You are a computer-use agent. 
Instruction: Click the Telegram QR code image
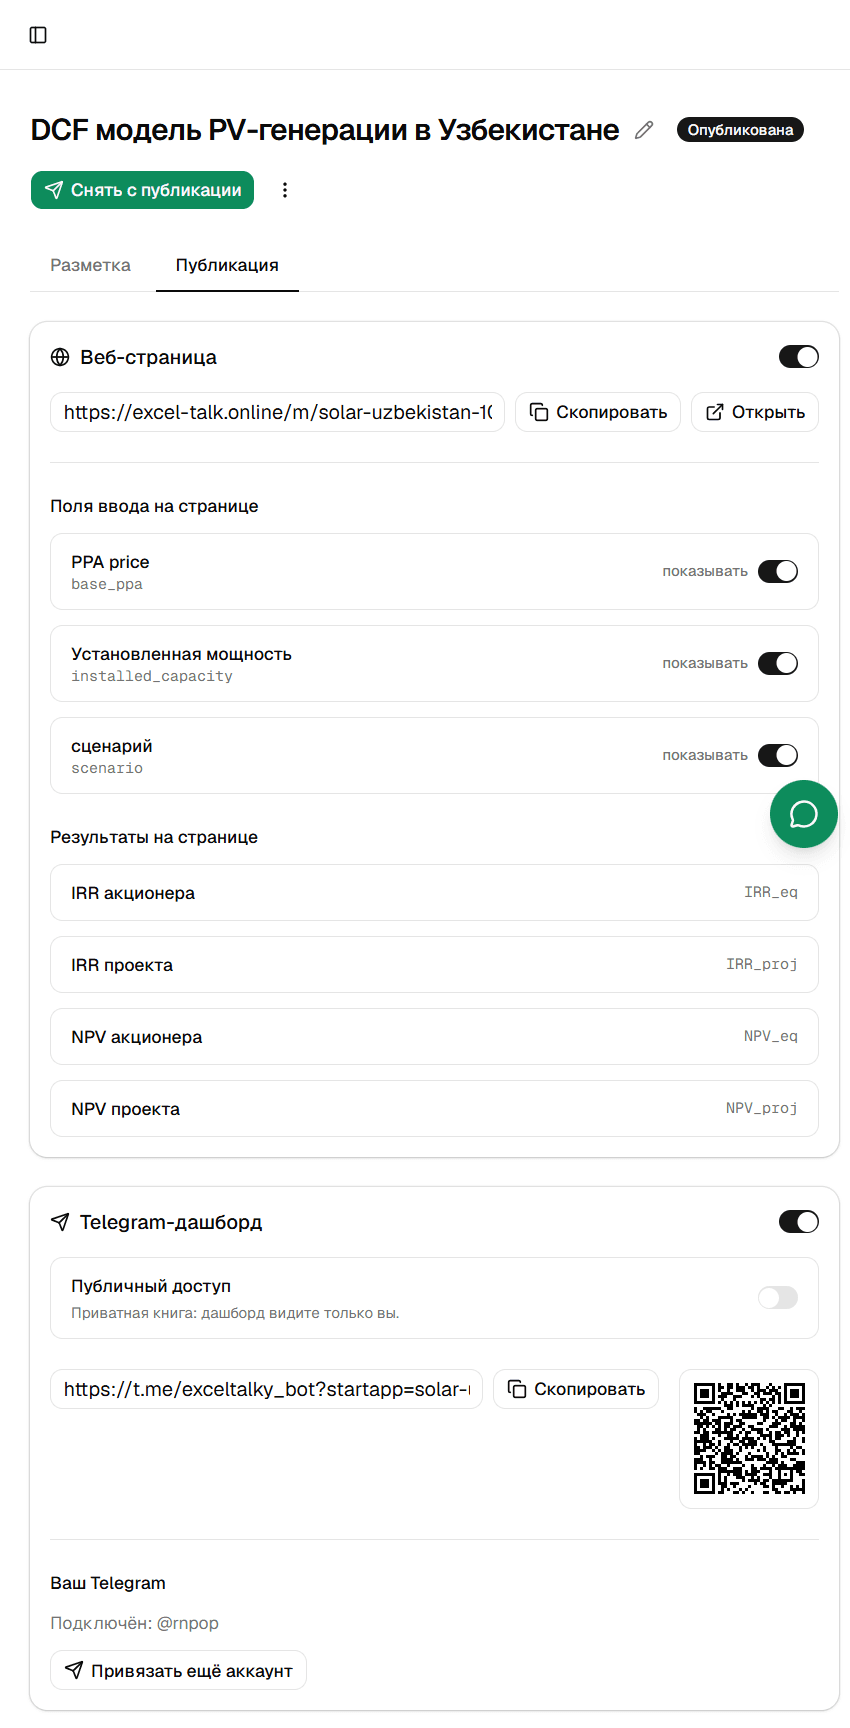(x=749, y=1438)
